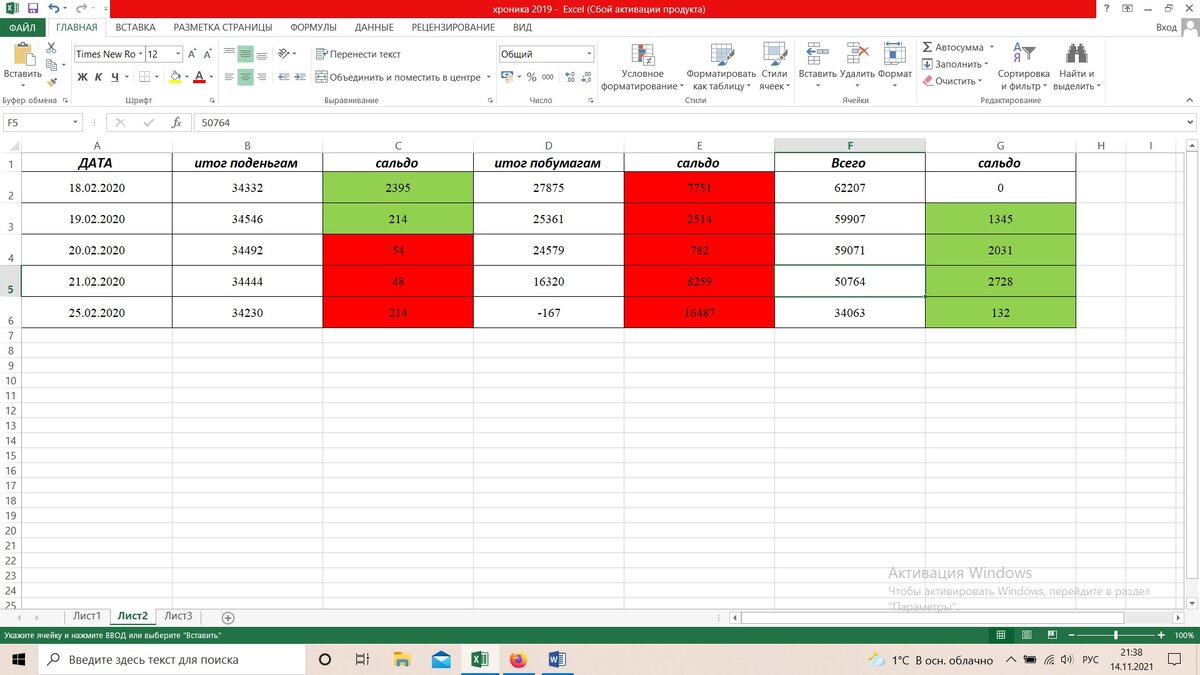Viewport: 1200px width, 675px height.
Task: Click the Save icon in quick access toolbar
Action: tap(33, 8)
